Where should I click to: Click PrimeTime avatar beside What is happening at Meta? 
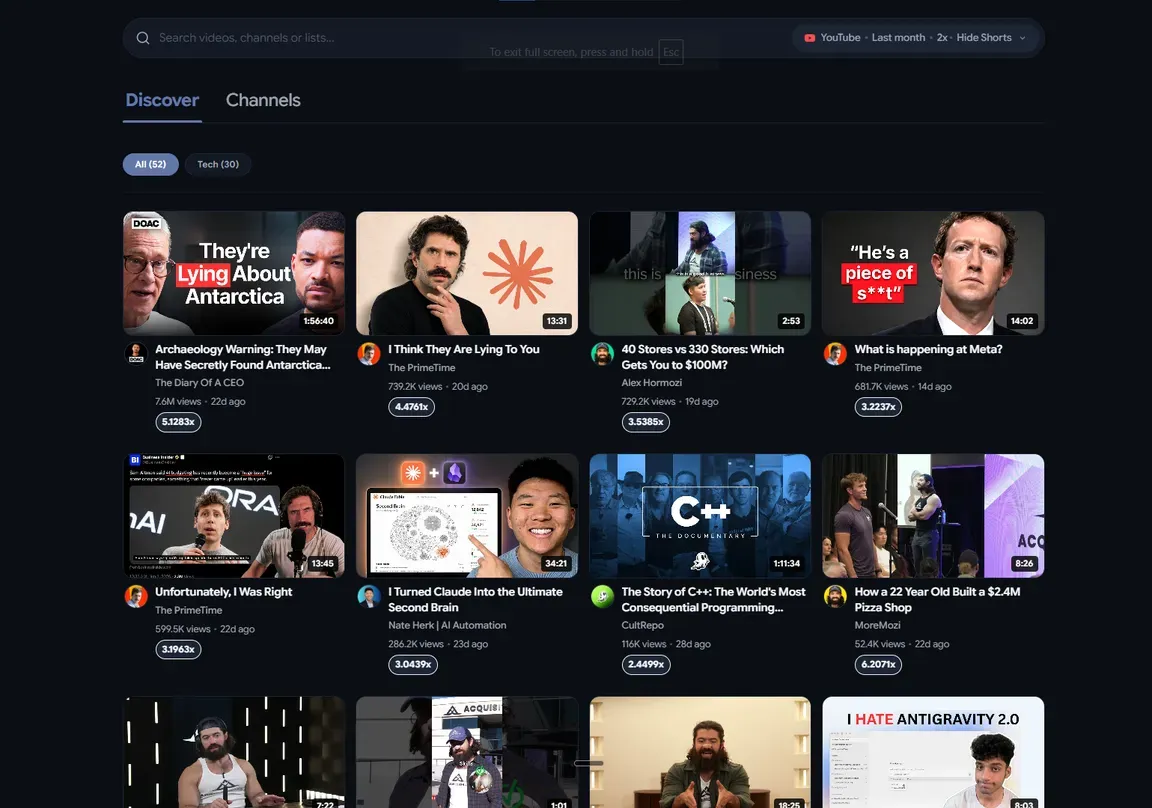tap(835, 353)
